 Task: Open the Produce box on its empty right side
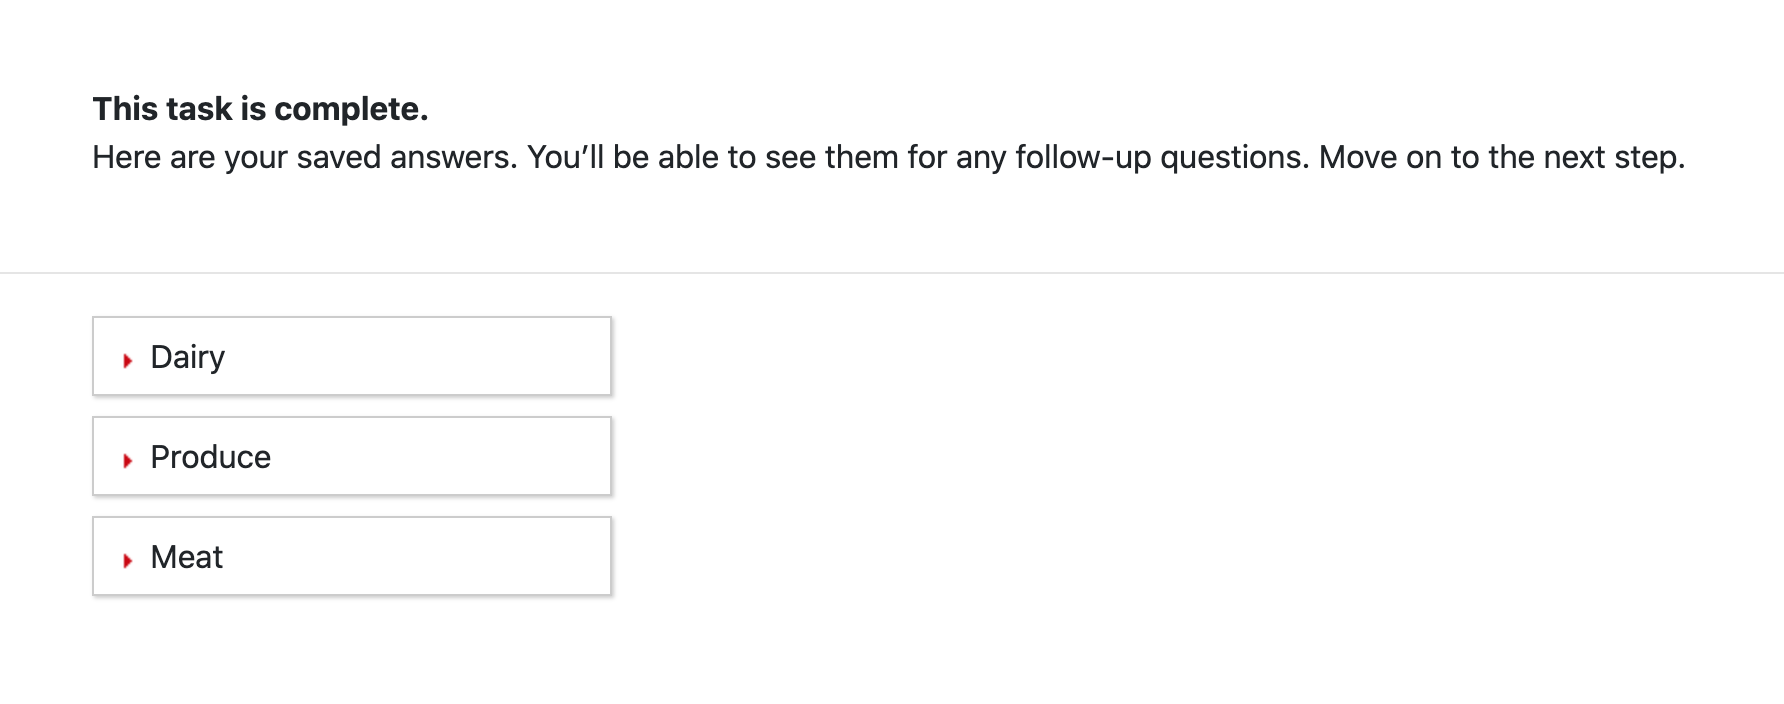coord(480,457)
